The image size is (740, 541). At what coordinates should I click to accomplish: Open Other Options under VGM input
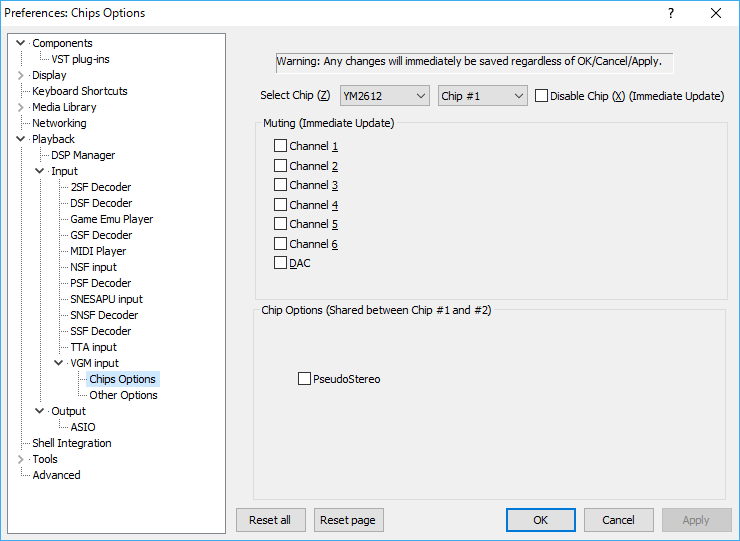pos(123,395)
